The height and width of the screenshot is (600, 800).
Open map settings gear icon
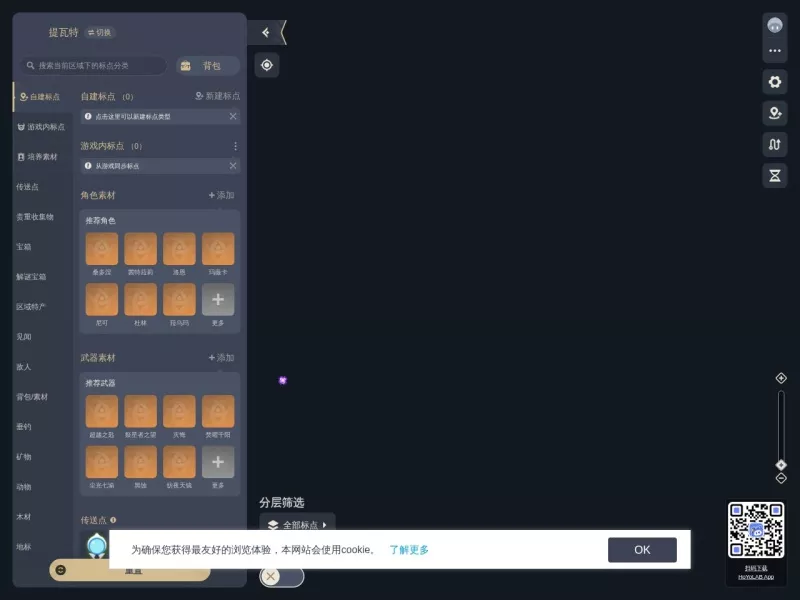[774, 82]
